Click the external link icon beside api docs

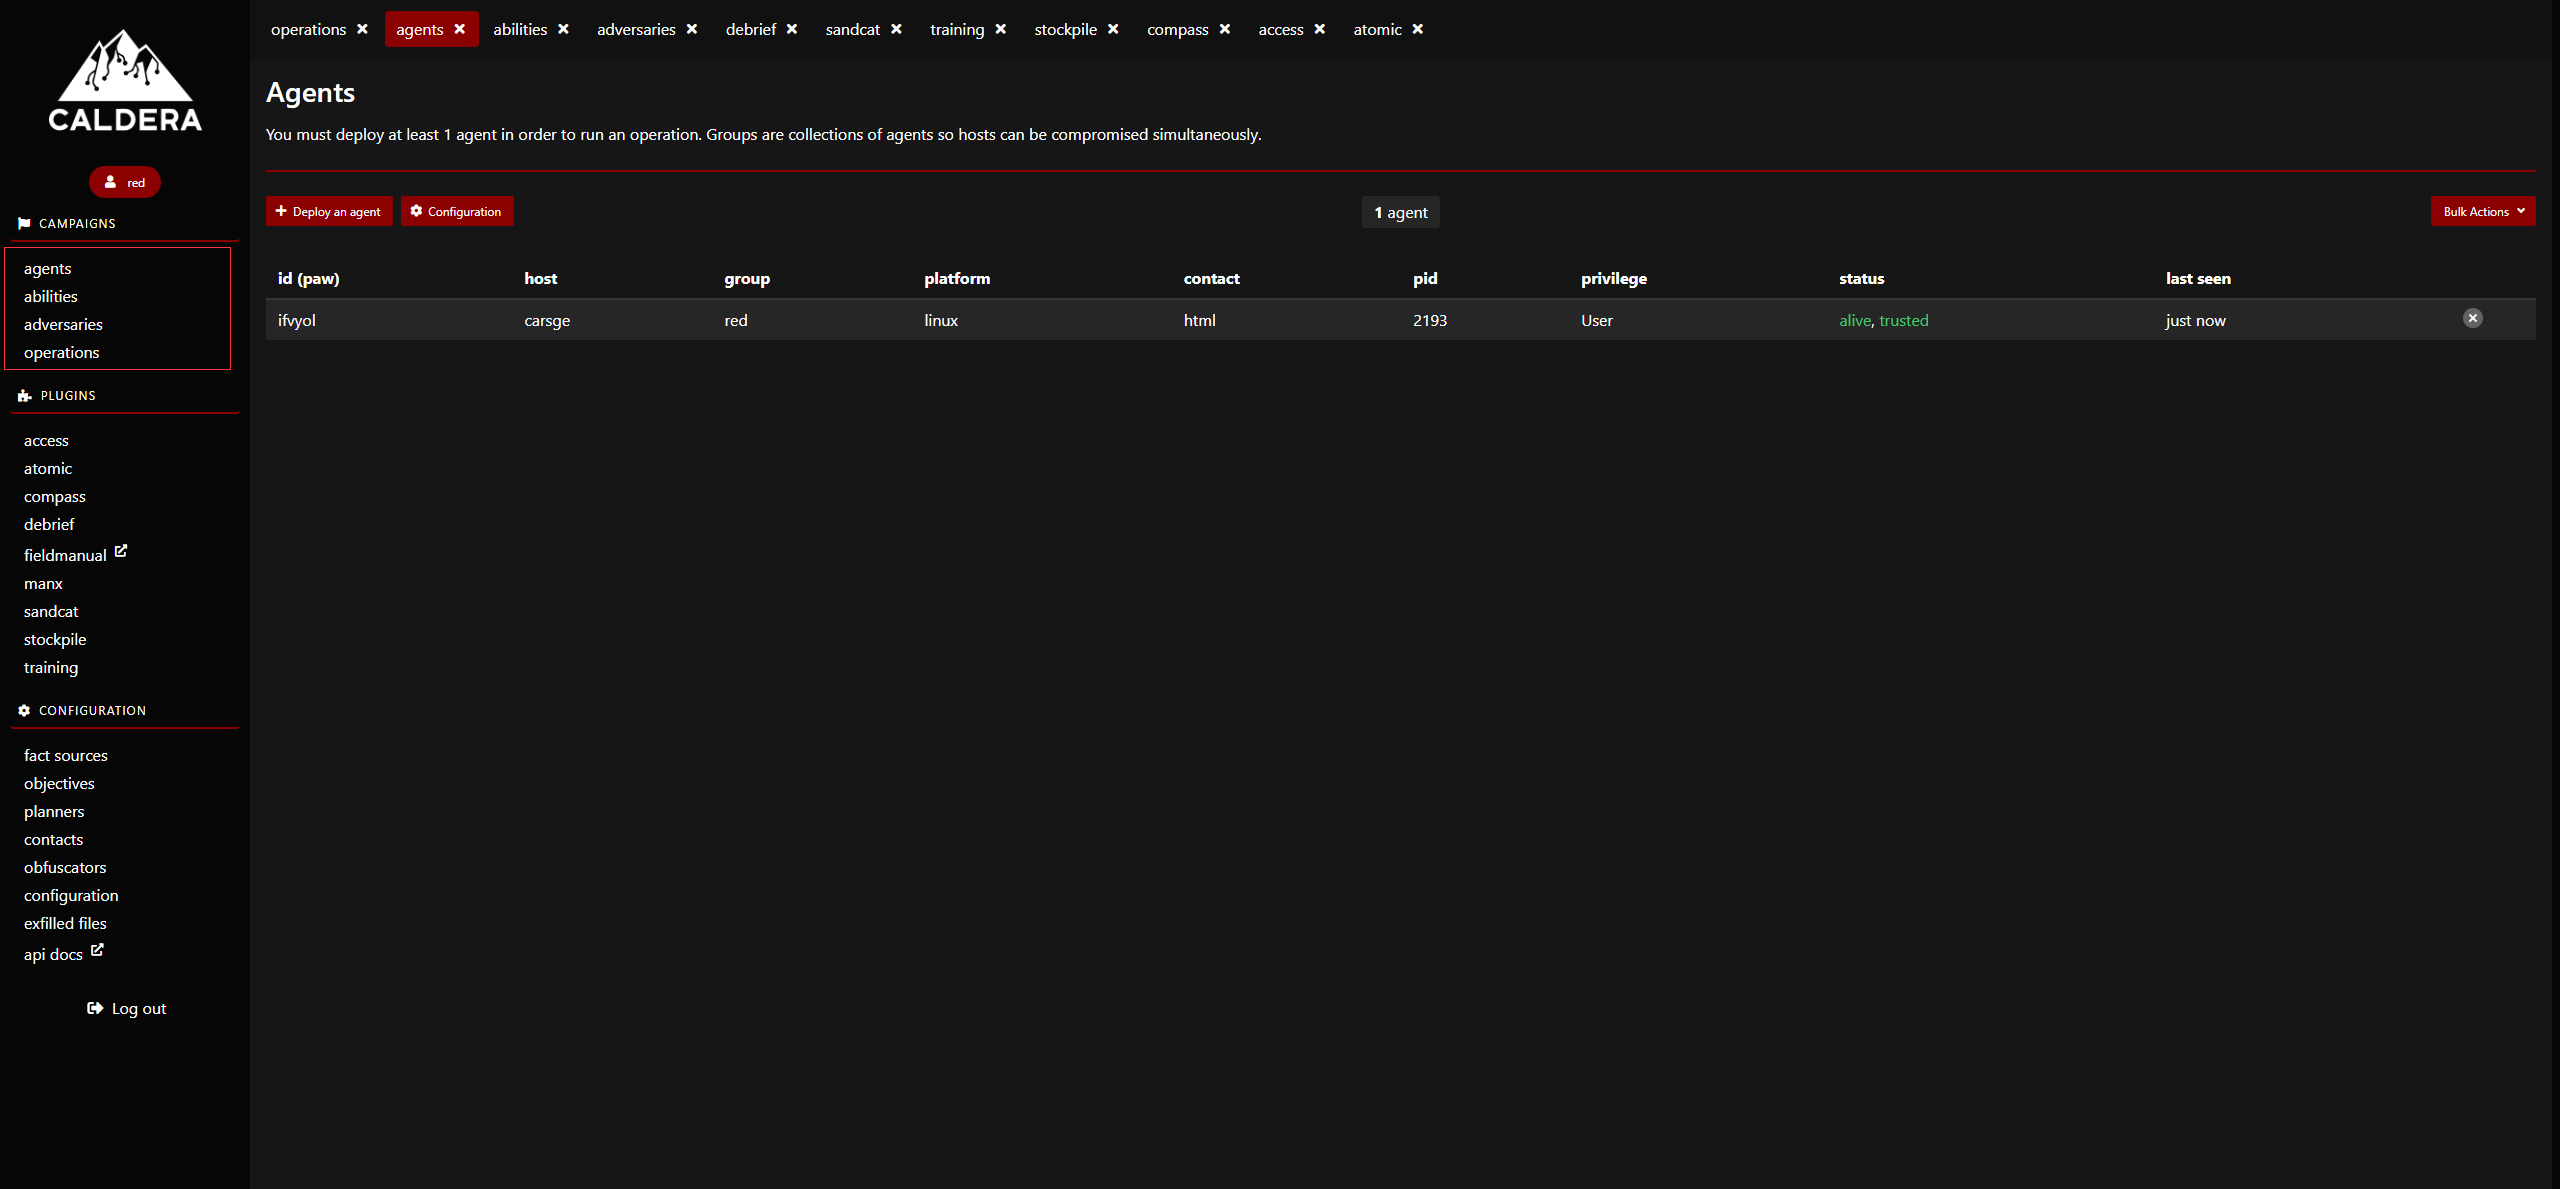tap(97, 950)
